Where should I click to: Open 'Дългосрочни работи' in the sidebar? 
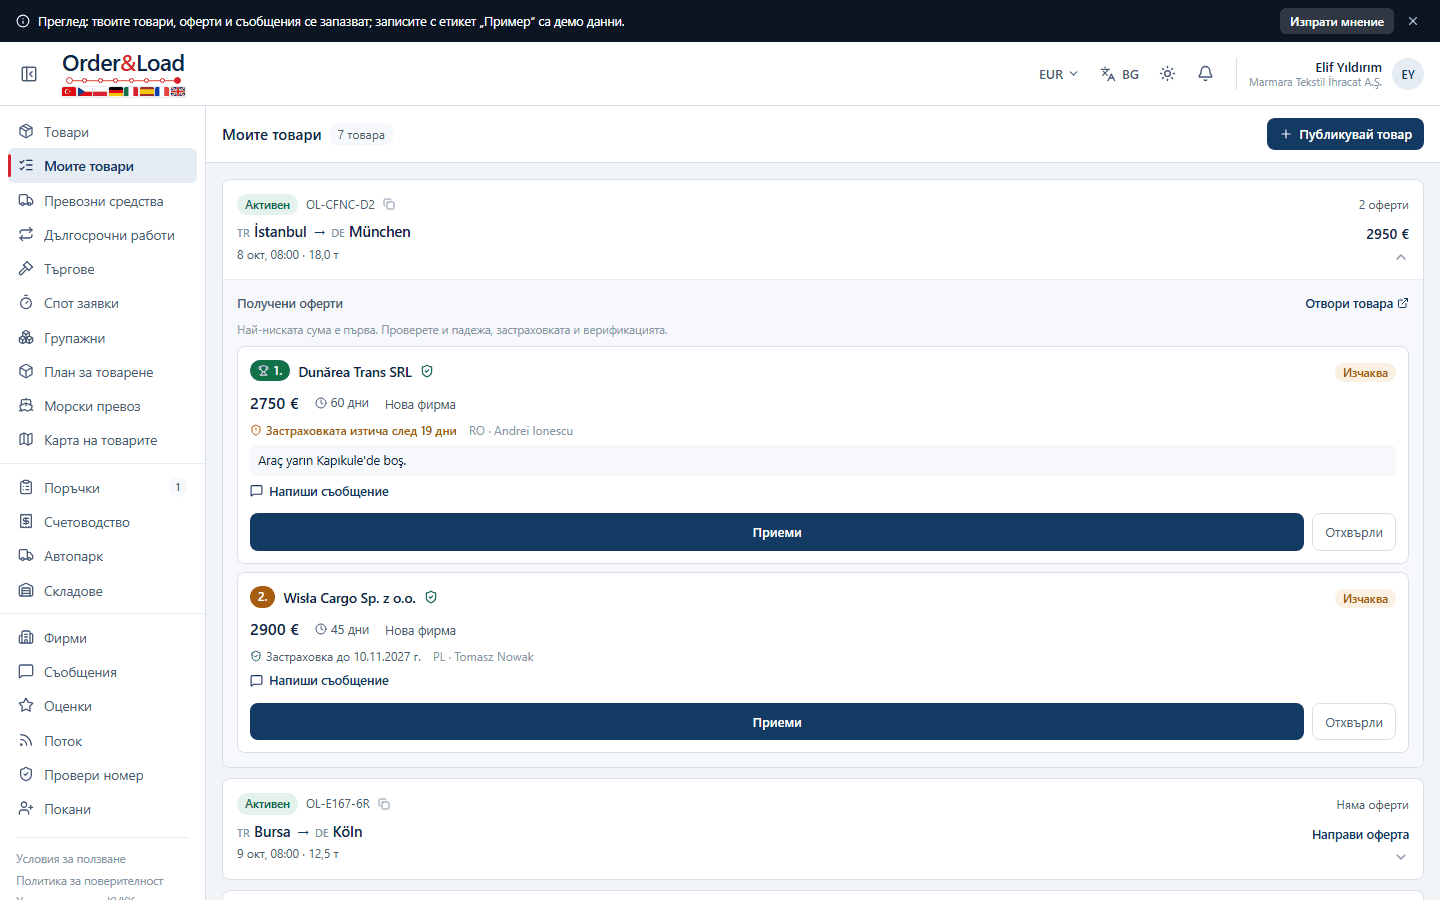[102, 235]
